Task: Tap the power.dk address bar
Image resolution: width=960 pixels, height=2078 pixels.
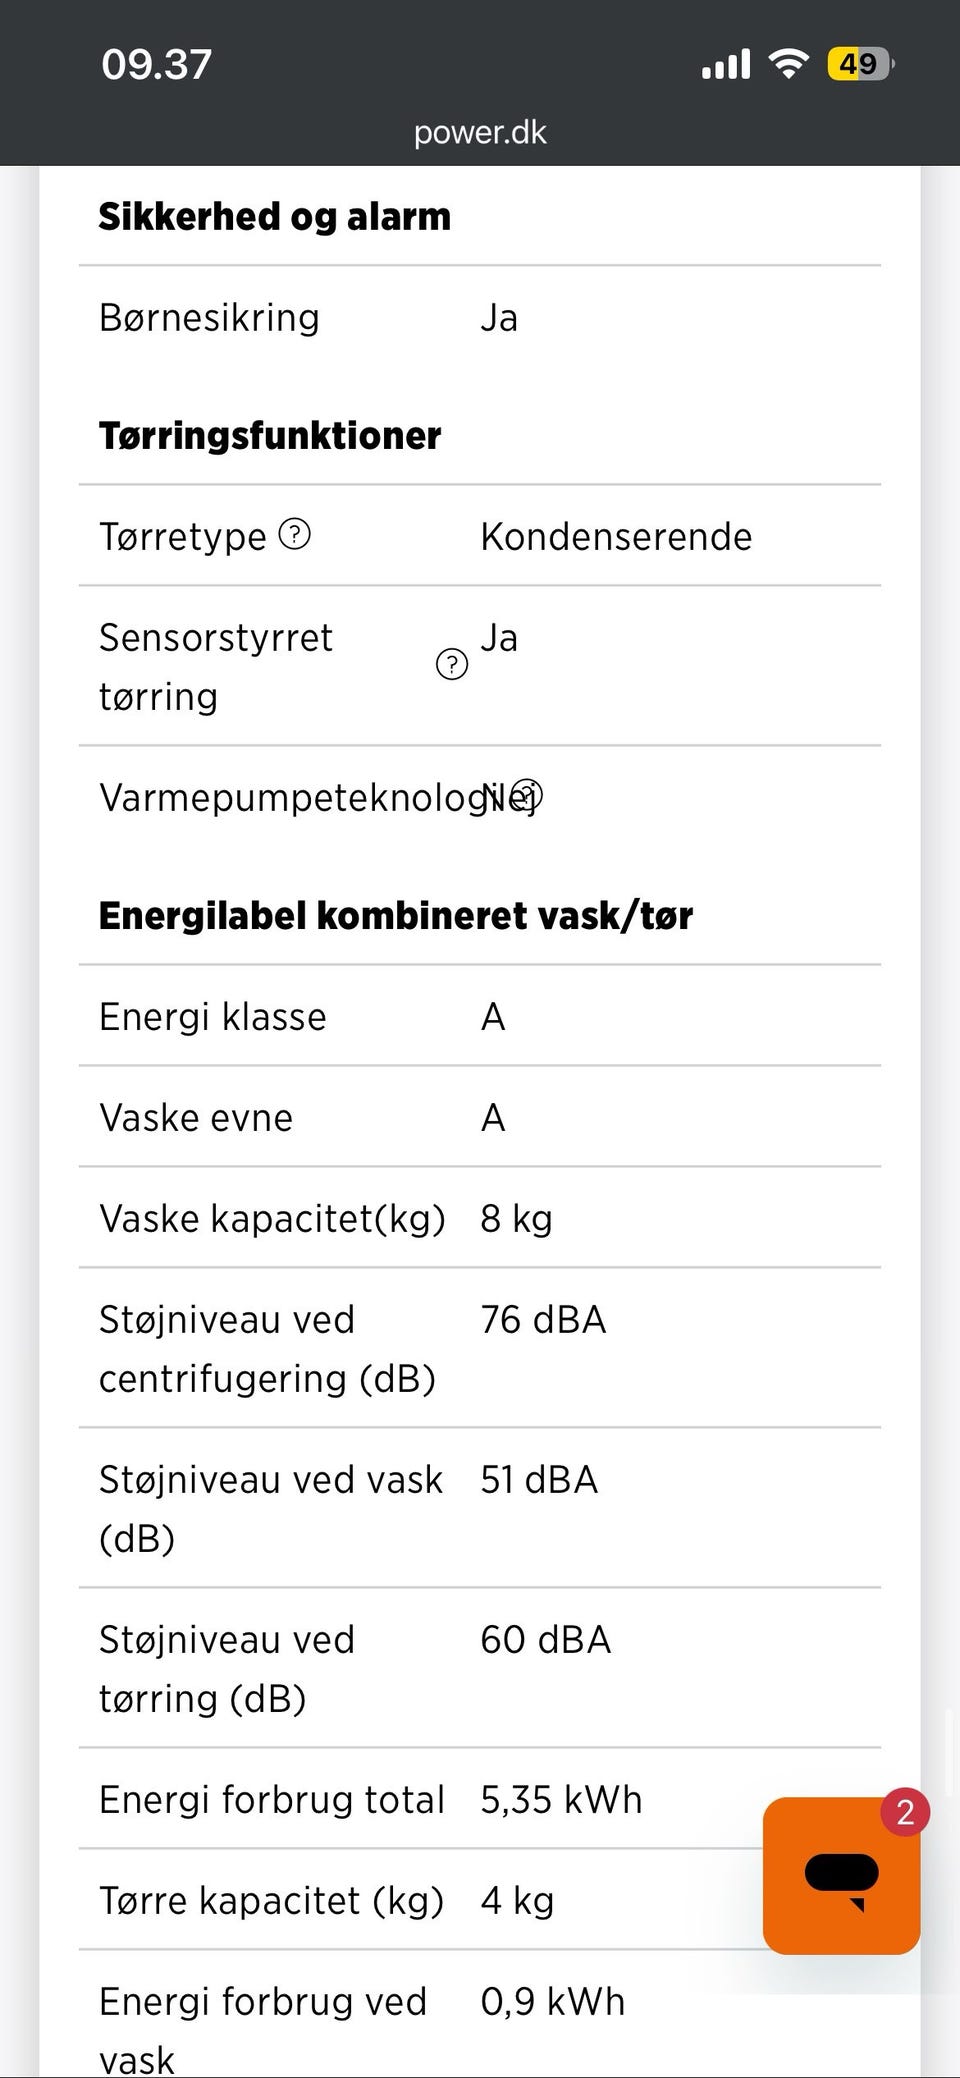Action: pyautogui.click(x=480, y=132)
